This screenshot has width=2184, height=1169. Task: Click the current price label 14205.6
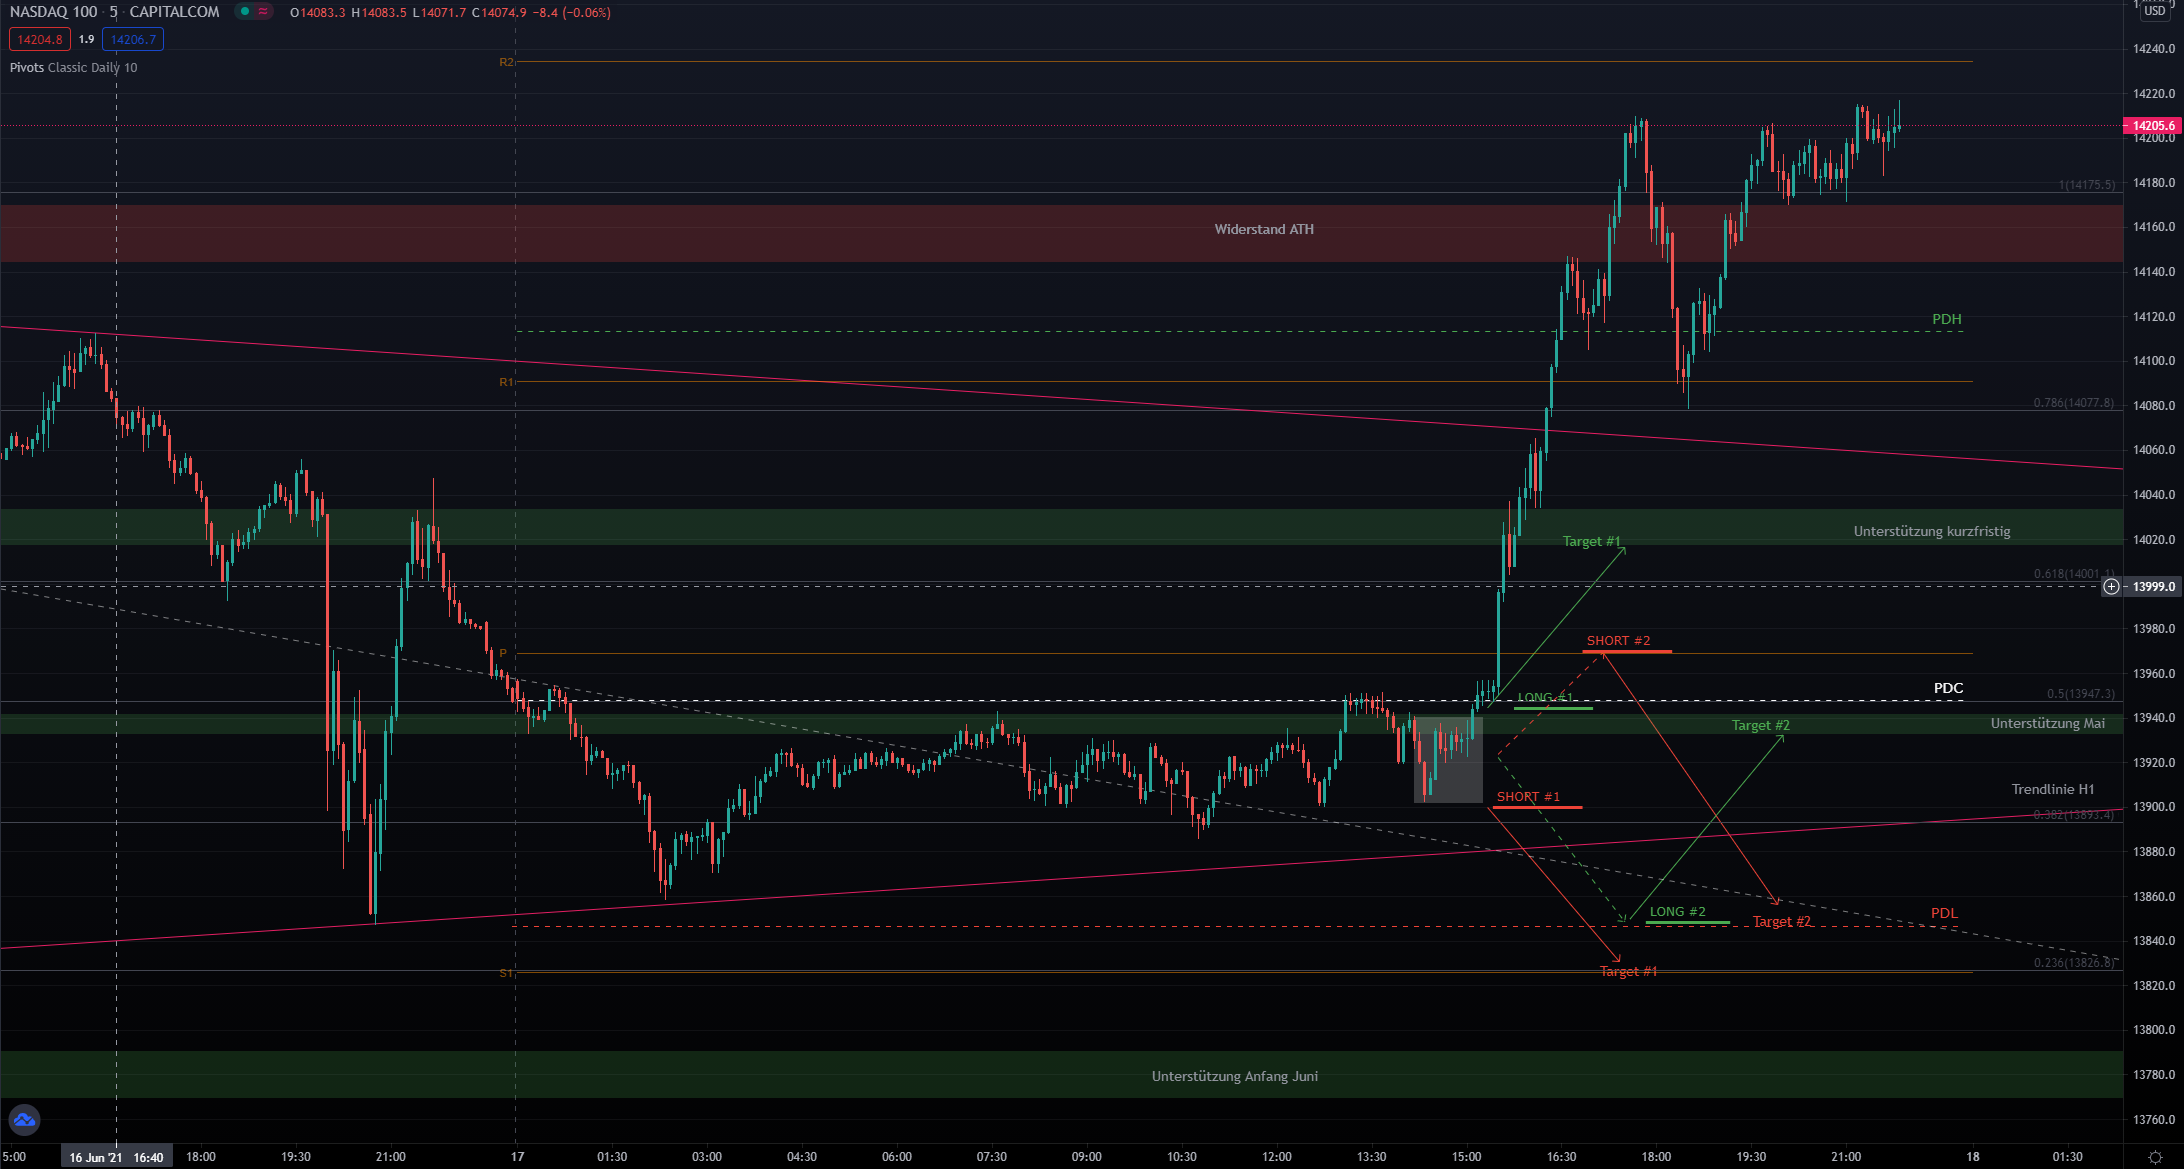click(x=2152, y=126)
